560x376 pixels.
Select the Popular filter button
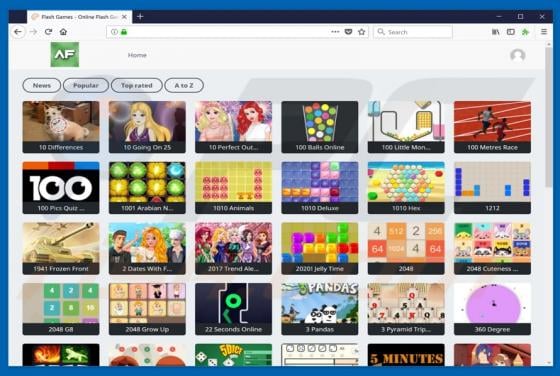[x=86, y=85]
